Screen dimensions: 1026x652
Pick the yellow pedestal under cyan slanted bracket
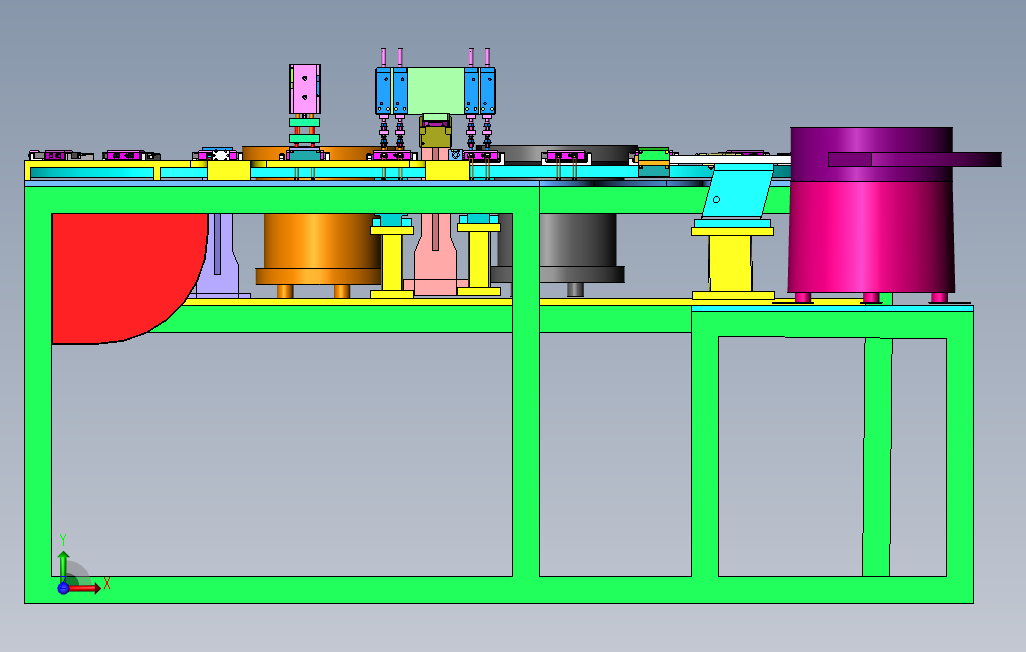pyautogui.click(x=733, y=264)
